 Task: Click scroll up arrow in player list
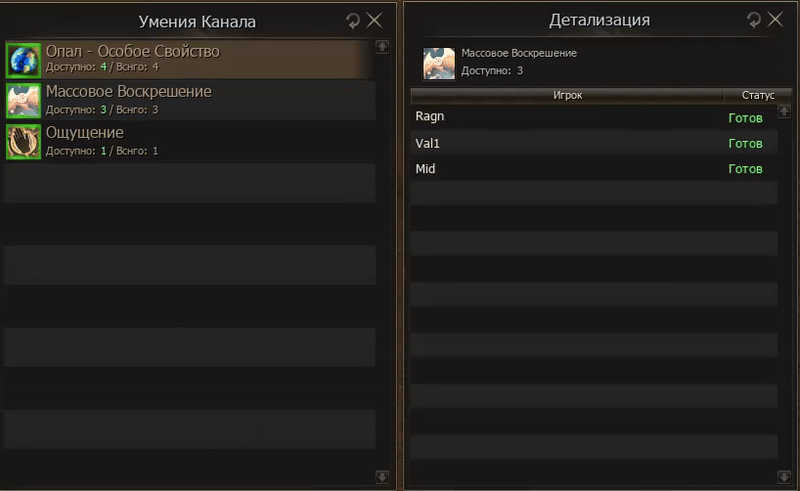pyautogui.click(x=784, y=111)
